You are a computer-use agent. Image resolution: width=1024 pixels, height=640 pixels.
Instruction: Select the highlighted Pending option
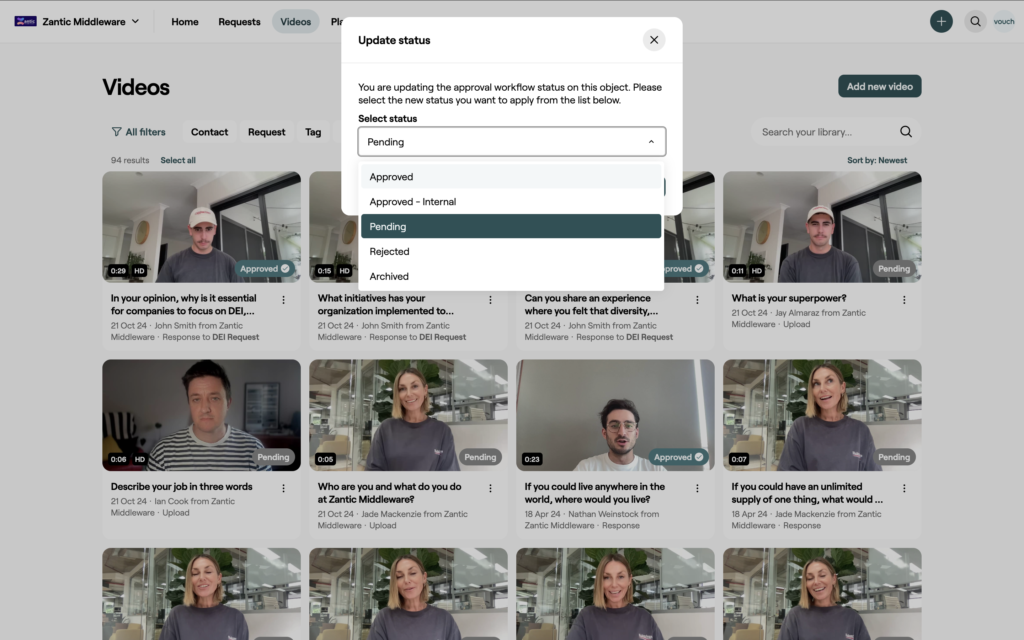(x=511, y=227)
